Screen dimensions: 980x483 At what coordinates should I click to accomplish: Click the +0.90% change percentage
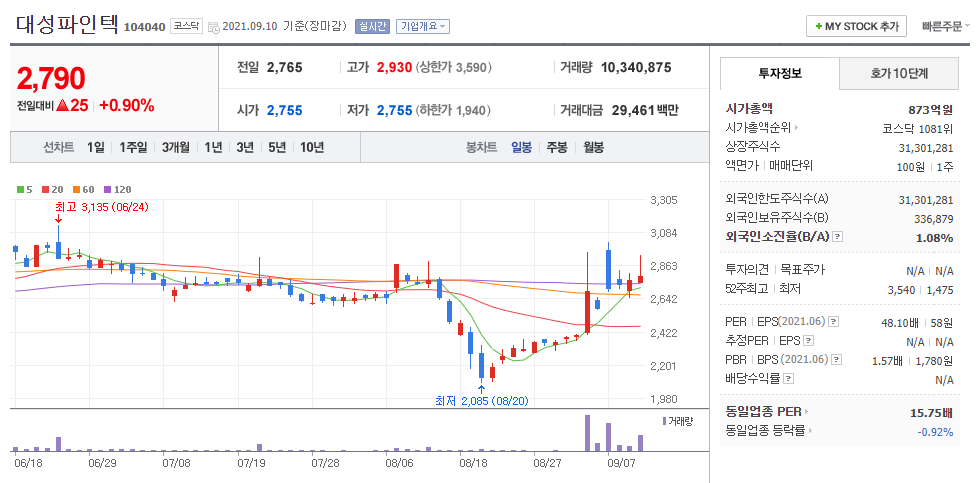127,106
